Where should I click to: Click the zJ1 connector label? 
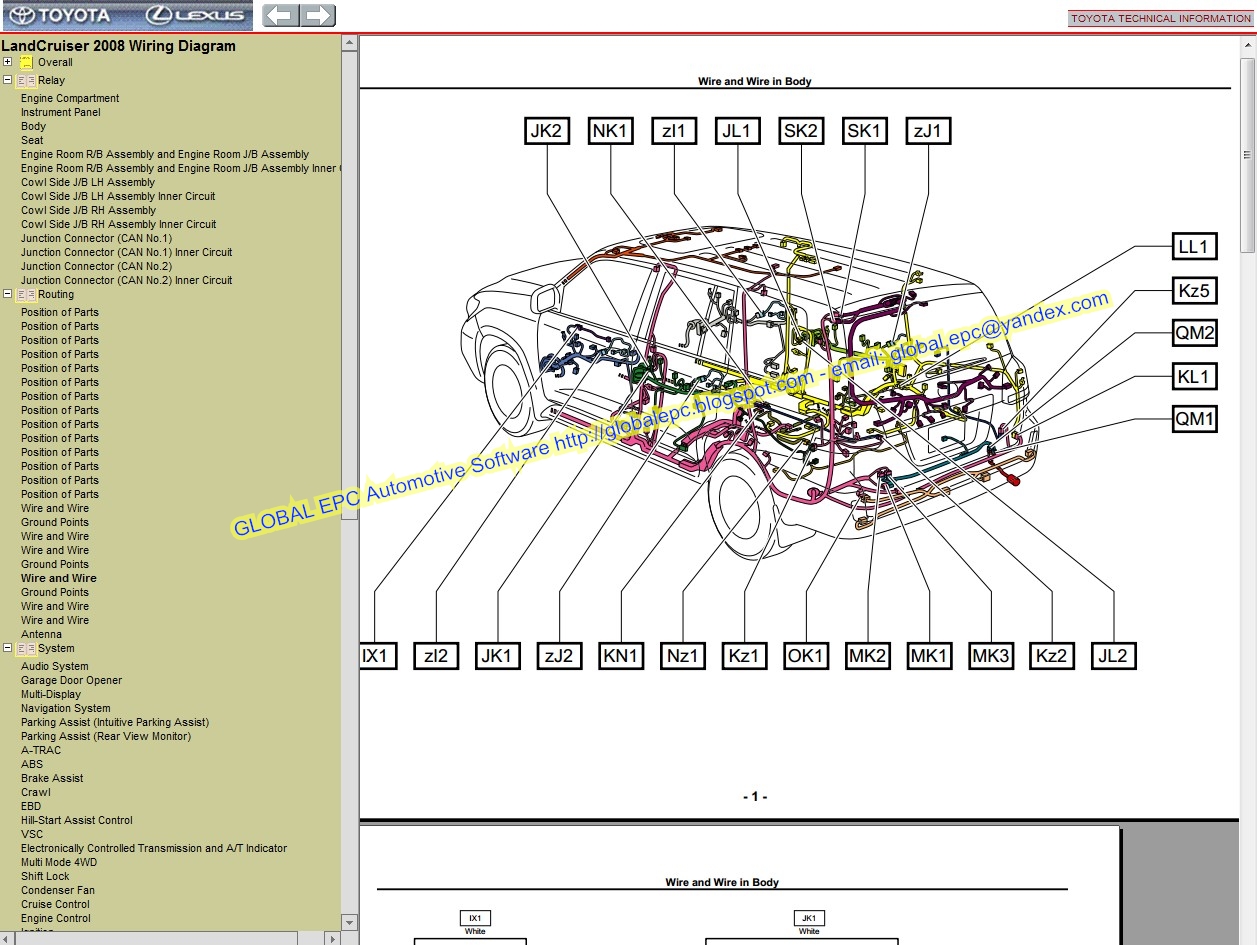(x=928, y=131)
